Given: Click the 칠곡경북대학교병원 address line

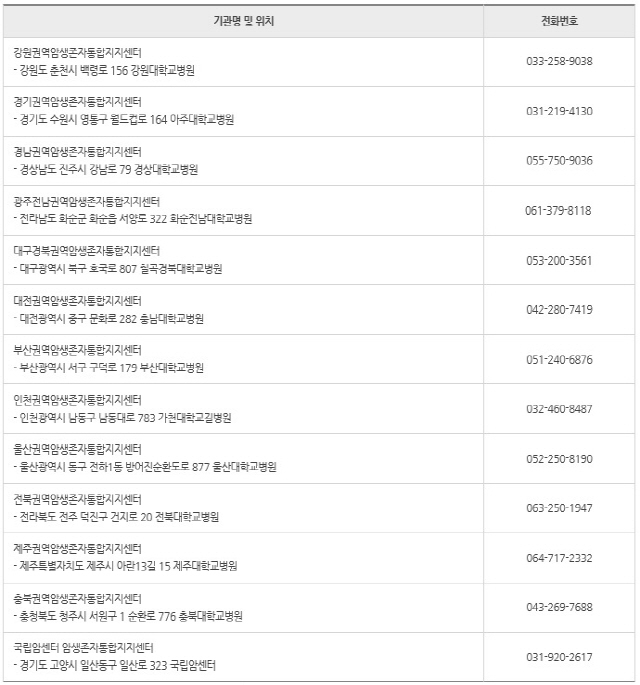Looking at the screenshot, I should coord(120,269).
